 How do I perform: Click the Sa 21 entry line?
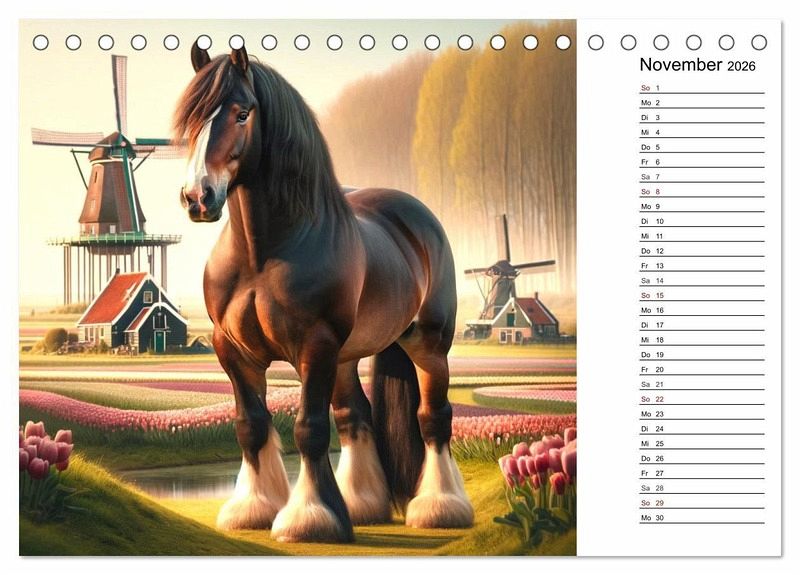click(702, 384)
